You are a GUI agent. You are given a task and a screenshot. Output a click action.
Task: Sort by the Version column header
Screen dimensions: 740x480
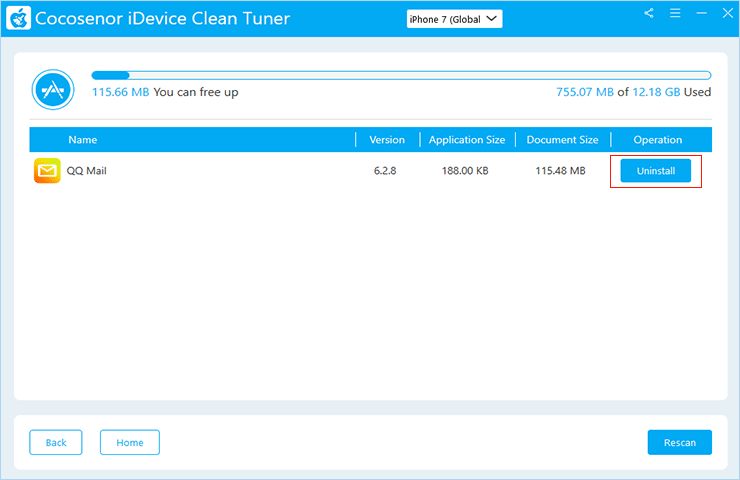point(387,140)
